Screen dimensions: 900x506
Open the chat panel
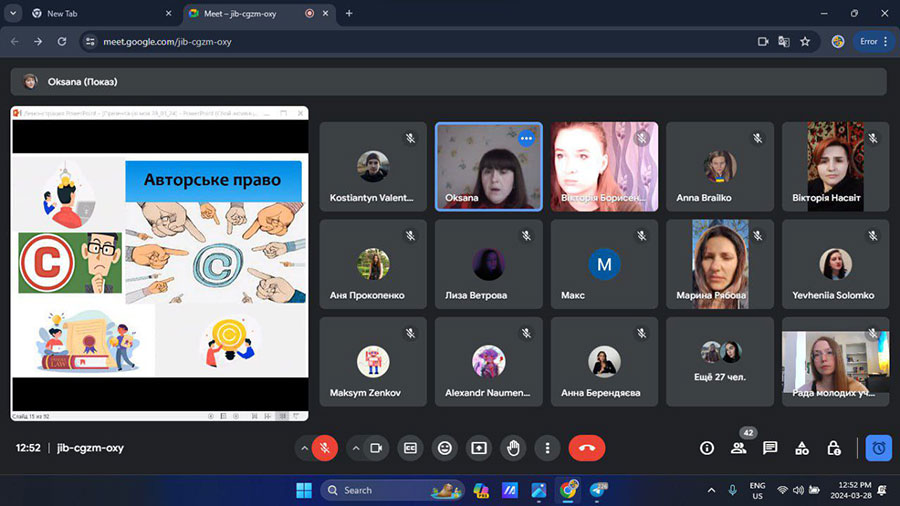click(770, 448)
